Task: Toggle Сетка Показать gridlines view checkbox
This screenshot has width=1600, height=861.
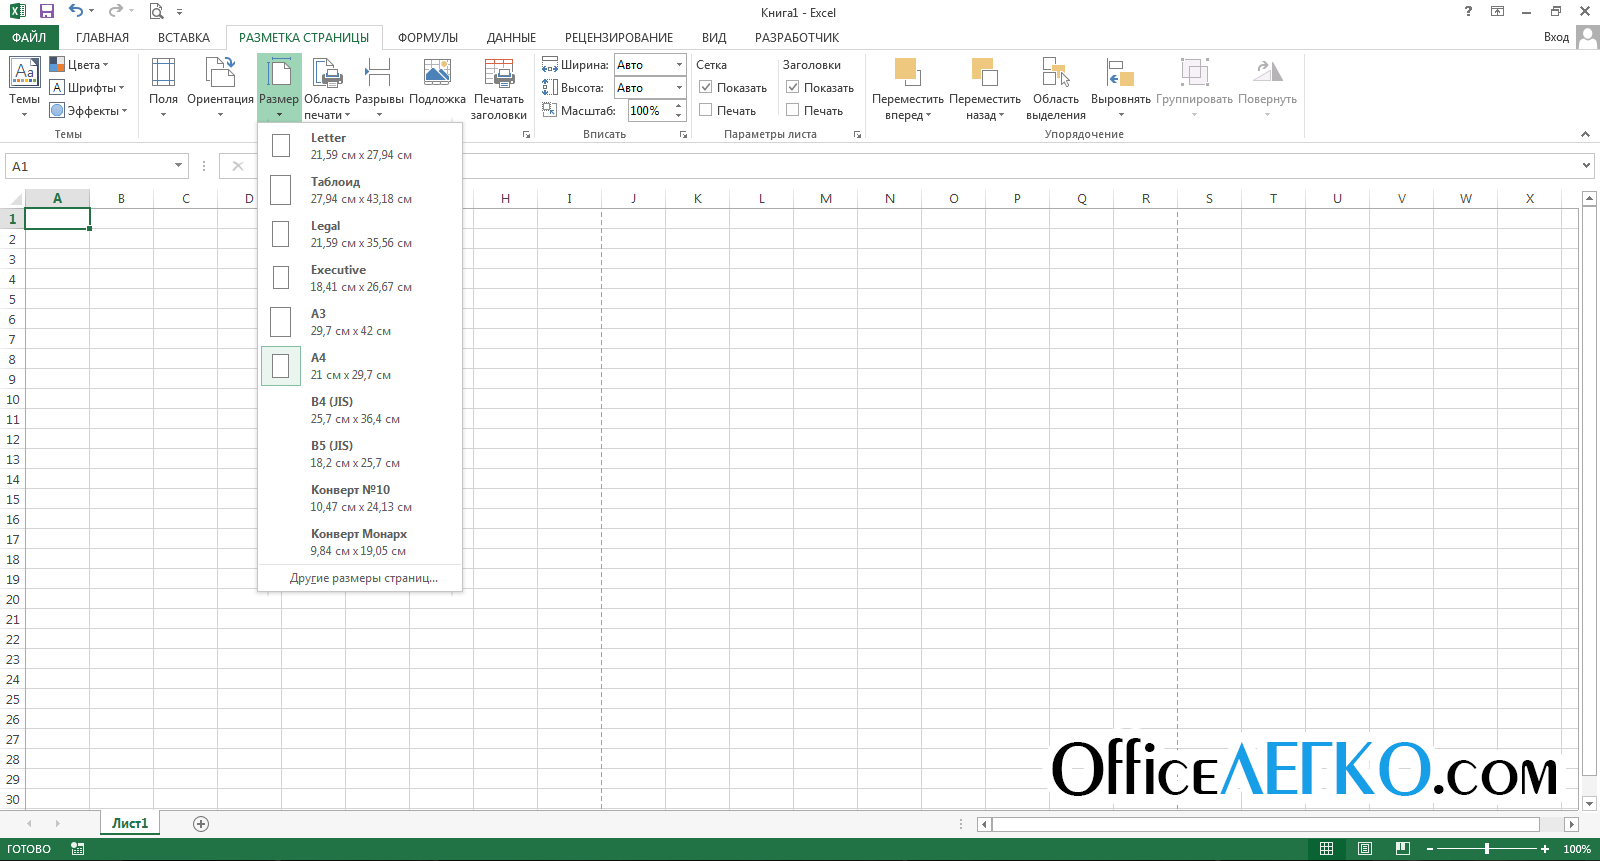Action: 705,87
